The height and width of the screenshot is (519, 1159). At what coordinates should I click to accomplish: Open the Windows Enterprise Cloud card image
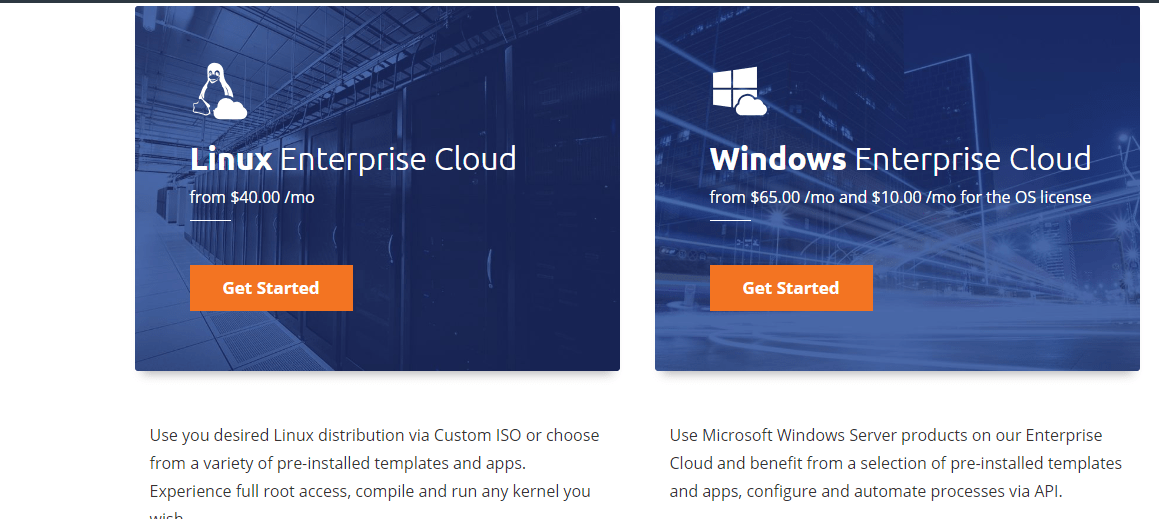(897, 189)
